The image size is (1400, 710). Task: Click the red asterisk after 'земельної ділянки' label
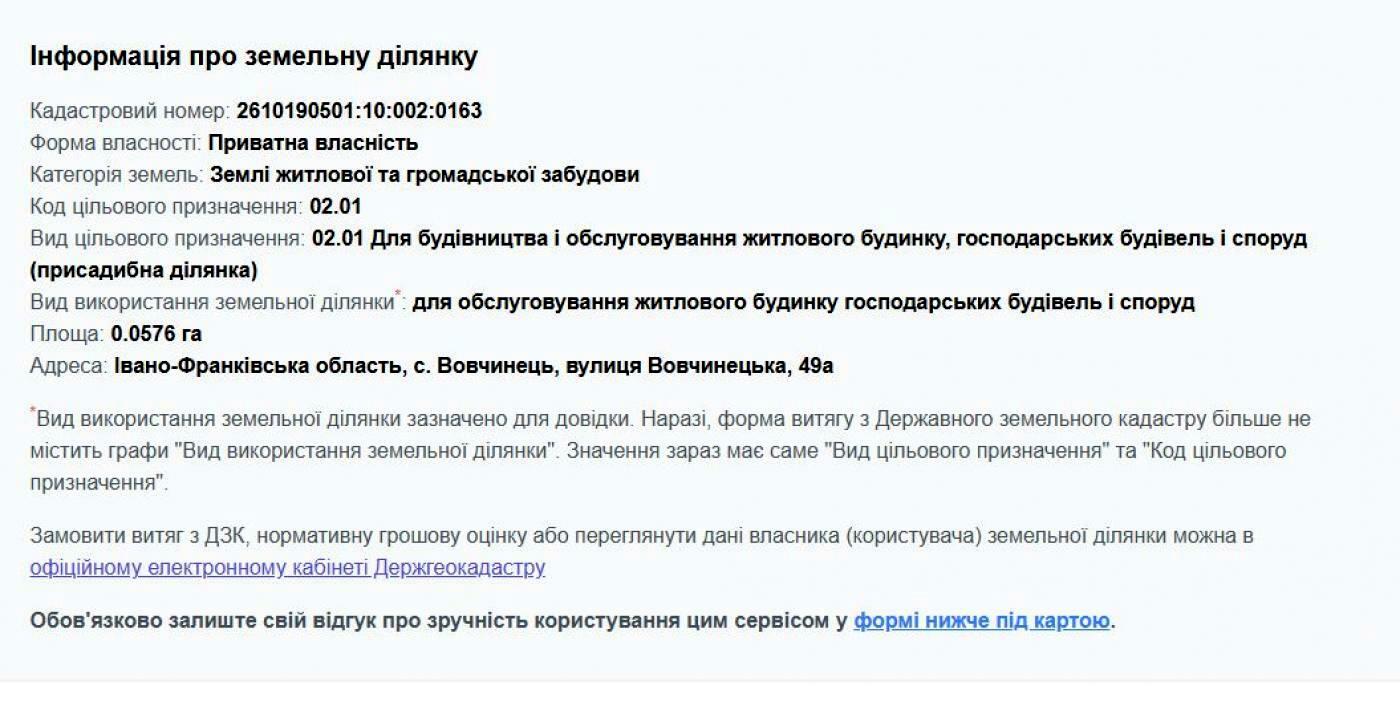[398, 294]
